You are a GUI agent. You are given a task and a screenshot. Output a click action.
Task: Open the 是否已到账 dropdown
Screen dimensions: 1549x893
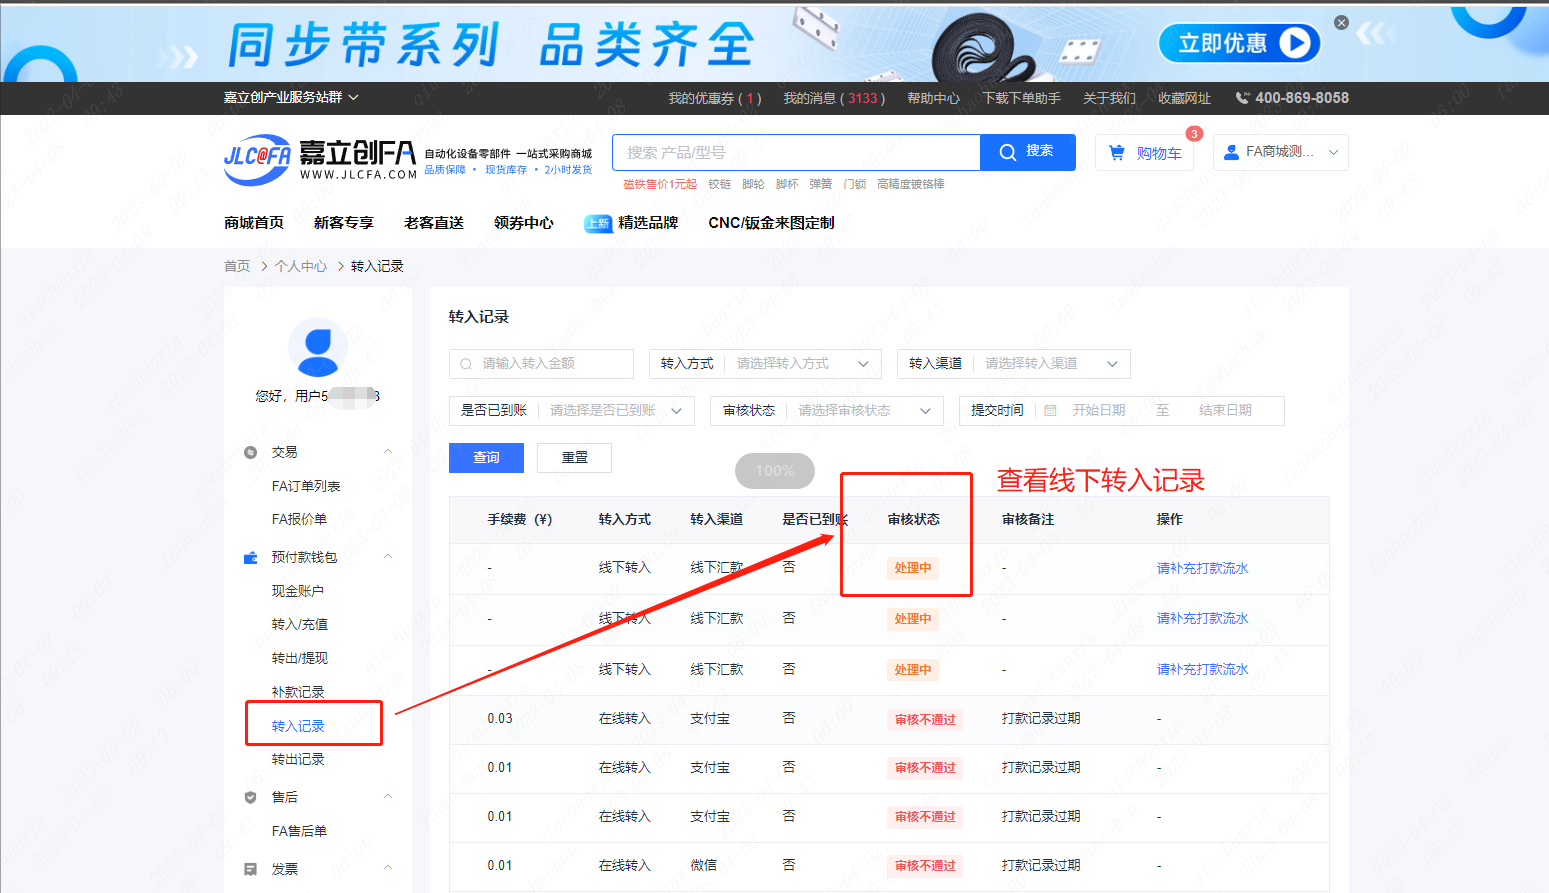[x=610, y=411]
